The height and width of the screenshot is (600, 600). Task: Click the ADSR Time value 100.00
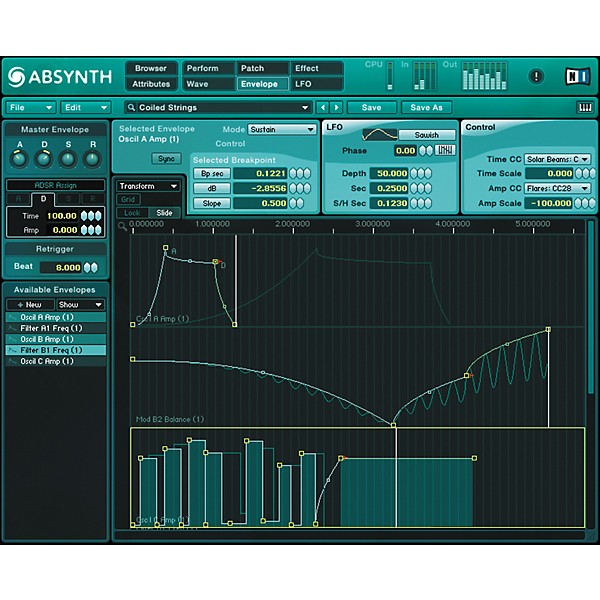(x=62, y=216)
